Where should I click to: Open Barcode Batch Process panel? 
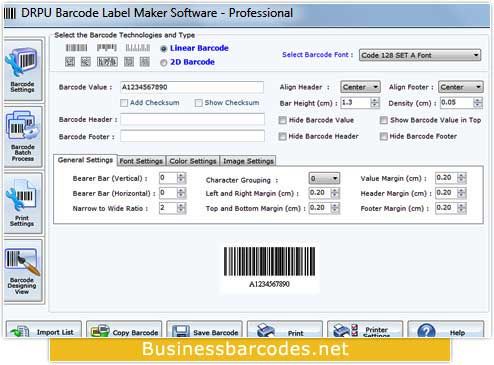[23, 137]
